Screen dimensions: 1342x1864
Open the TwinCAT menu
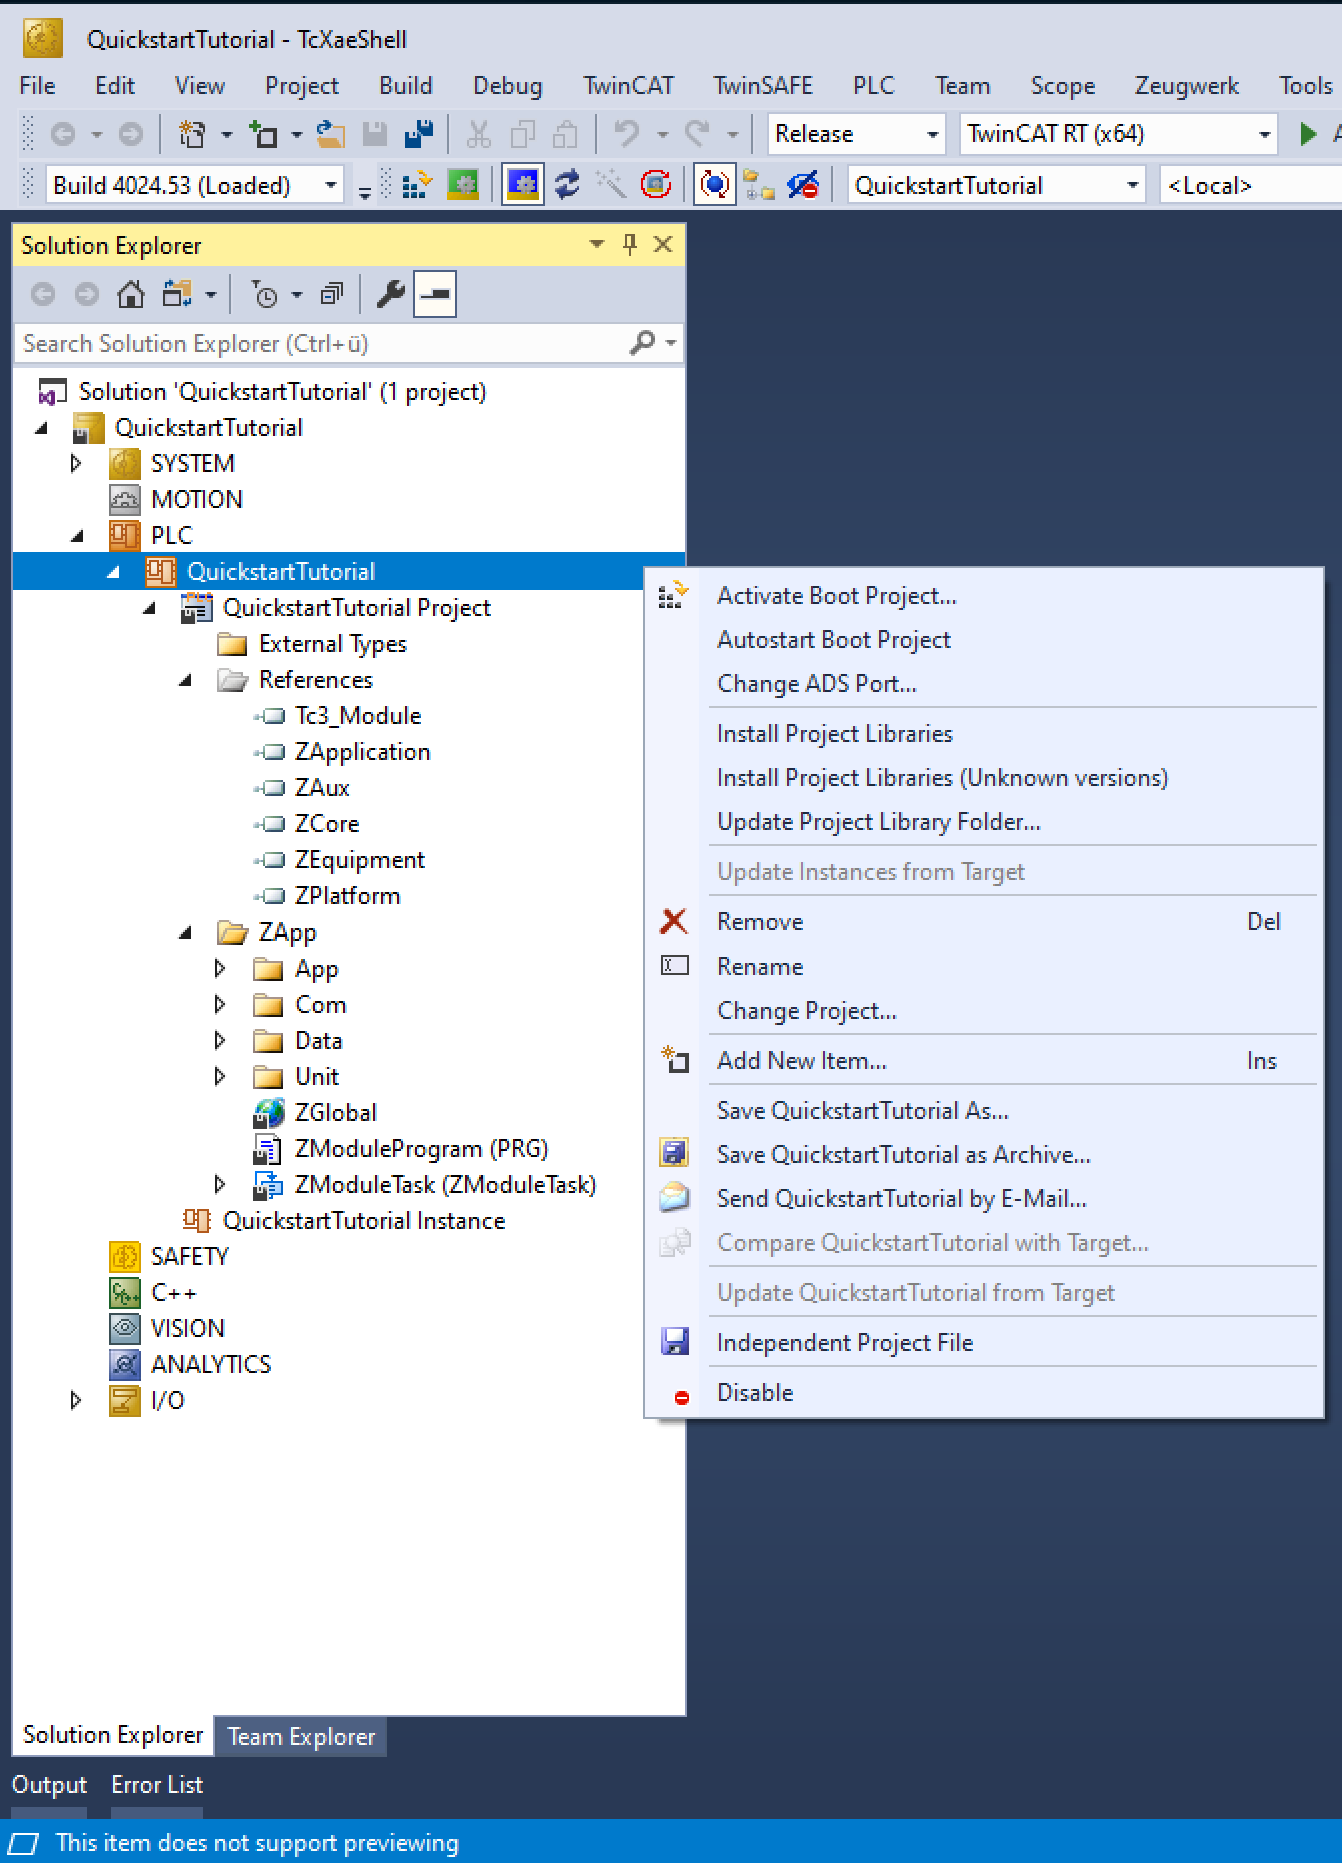(629, 85)
